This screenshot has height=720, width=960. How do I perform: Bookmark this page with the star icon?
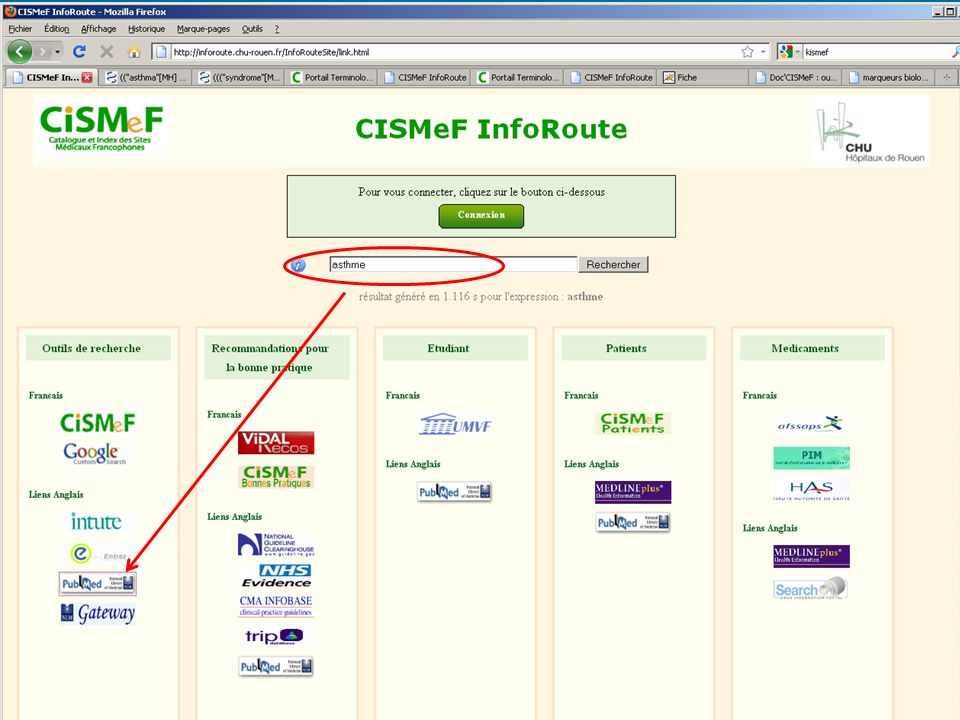click(748, 52)
